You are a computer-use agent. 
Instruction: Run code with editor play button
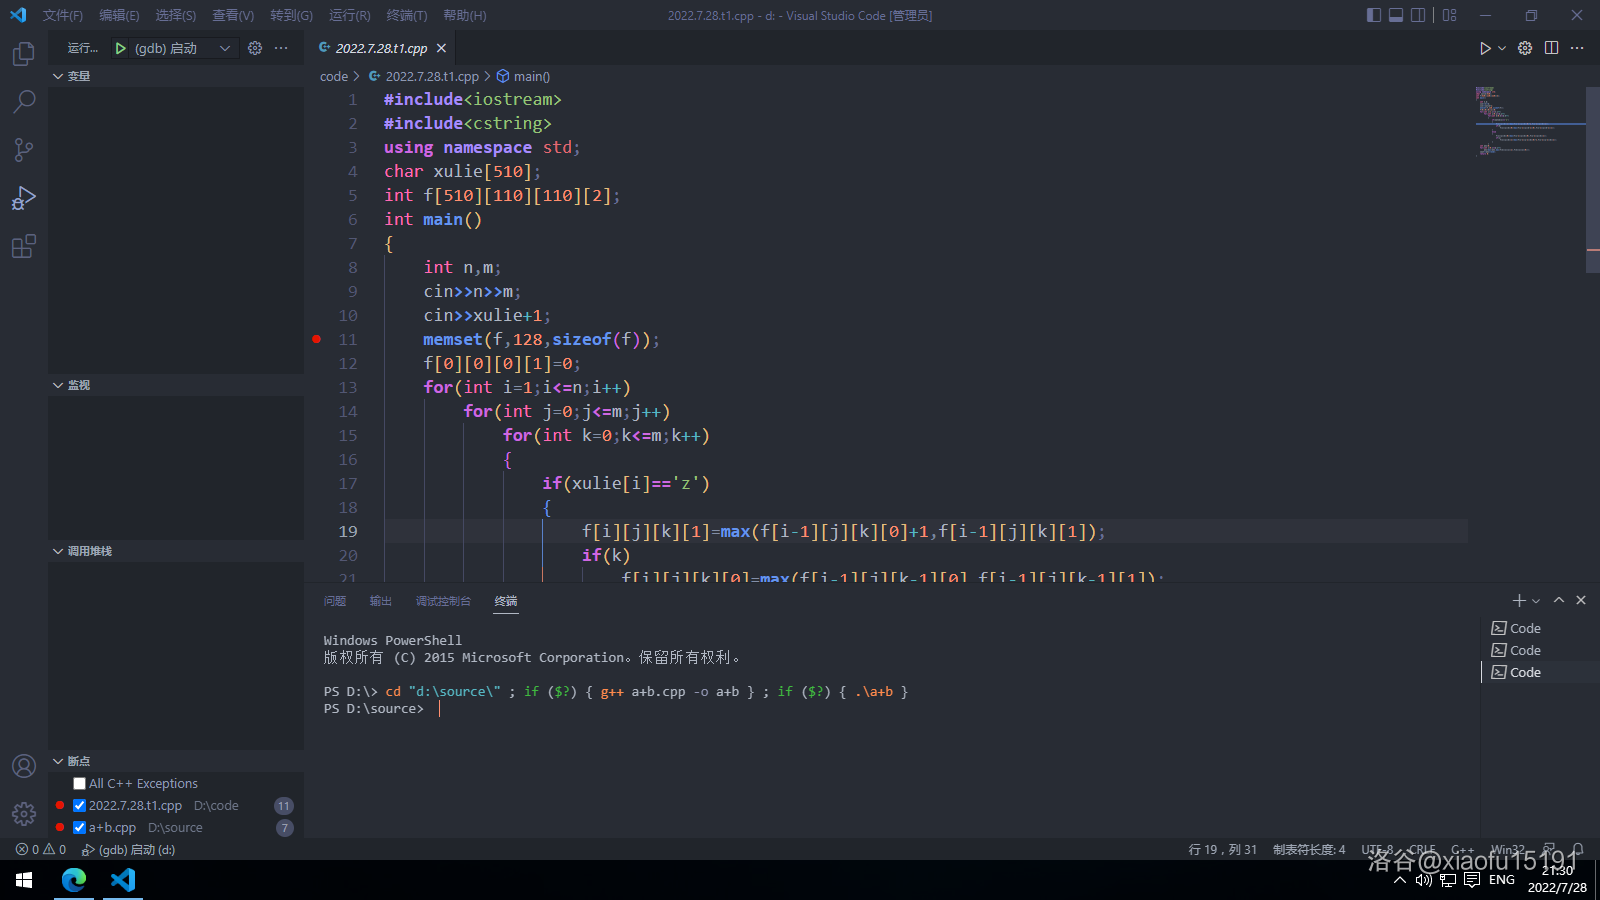(1485, 48)
